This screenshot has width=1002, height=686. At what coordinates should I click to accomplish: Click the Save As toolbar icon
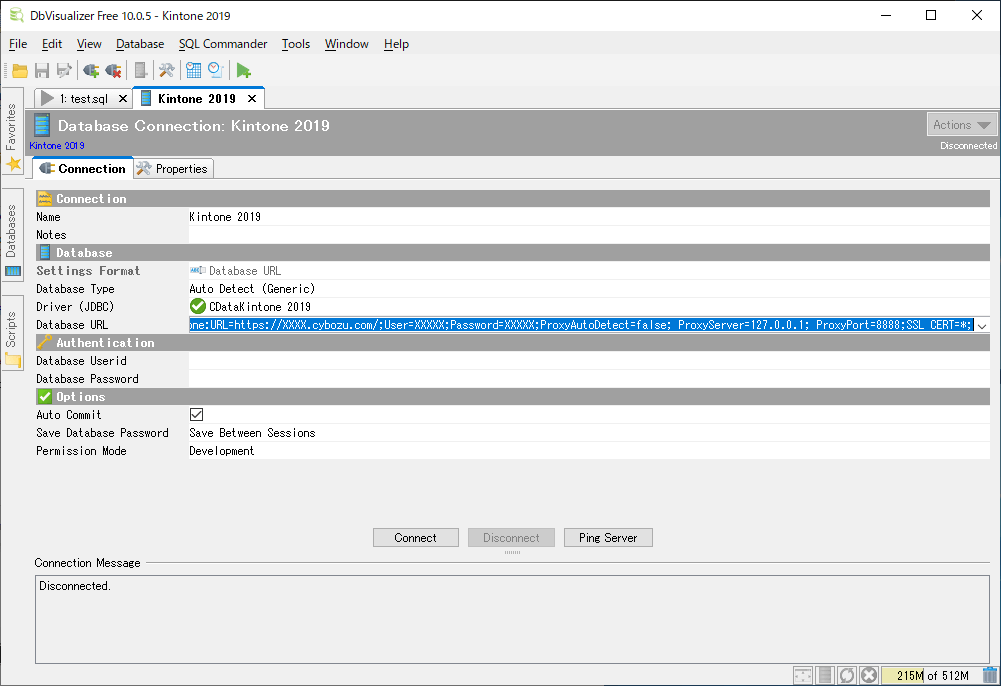[64, 70]
